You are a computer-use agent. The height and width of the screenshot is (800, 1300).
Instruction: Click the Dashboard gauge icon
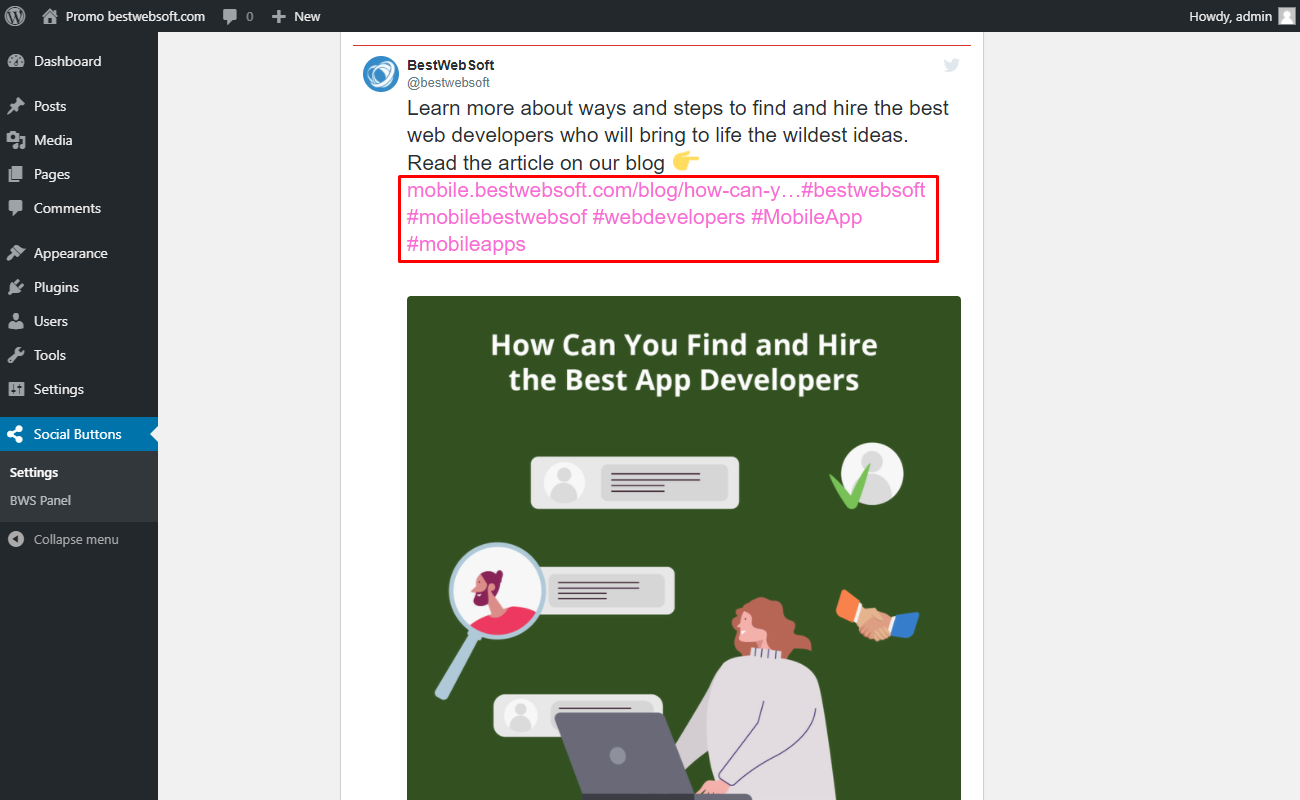pyautogui.click(x=15, y=61)
